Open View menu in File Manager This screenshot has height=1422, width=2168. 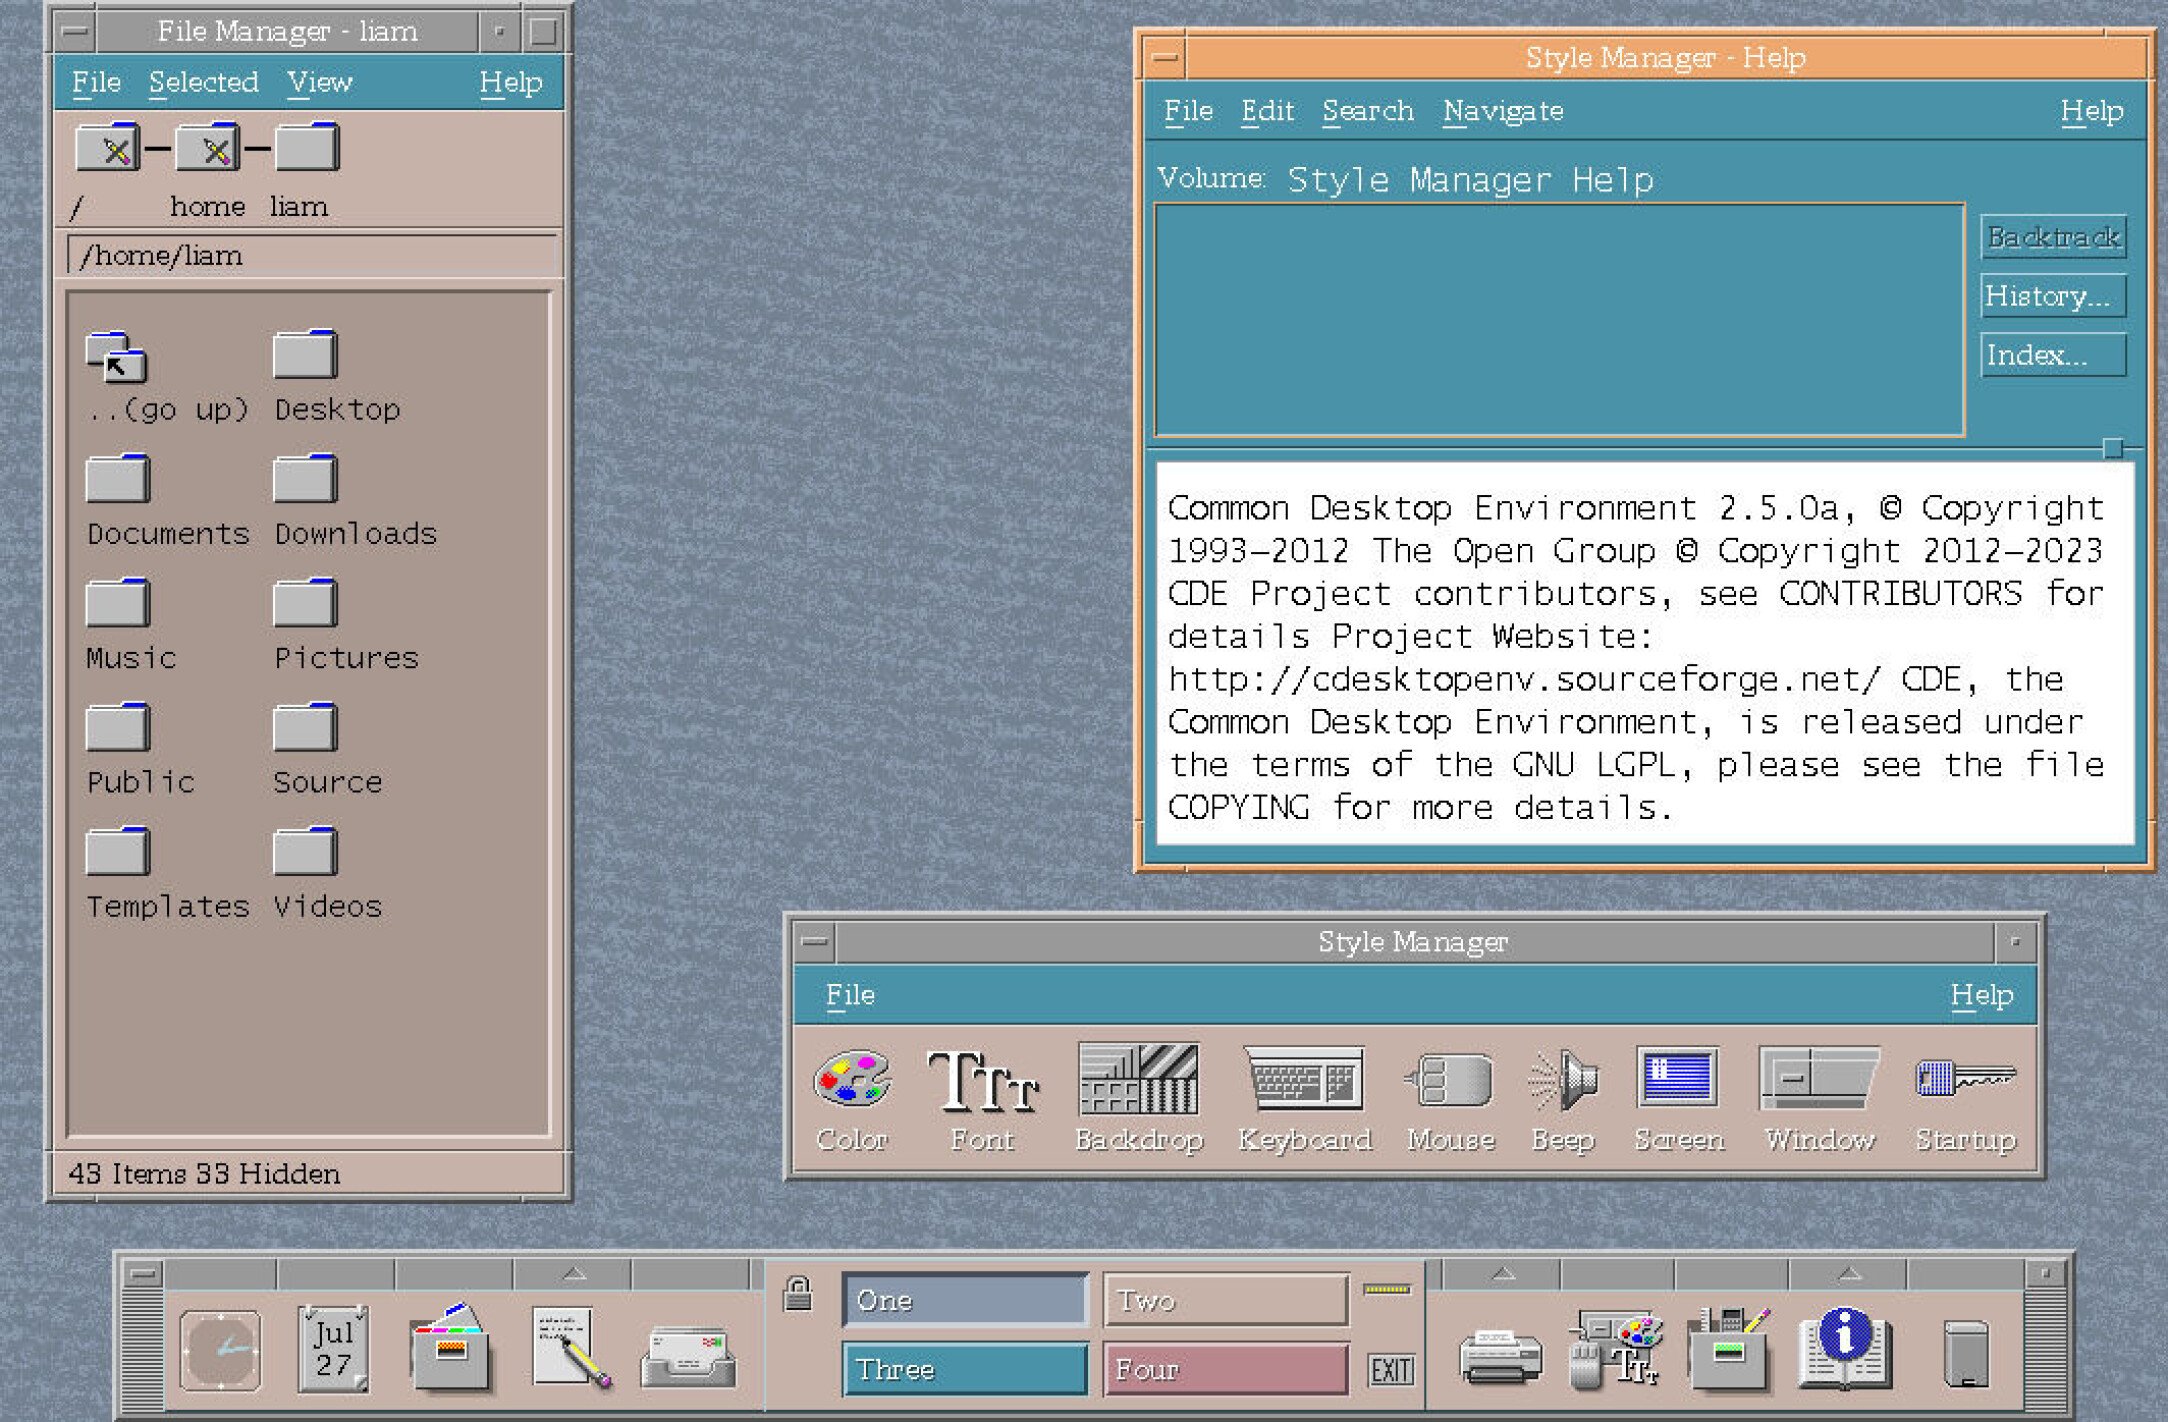pos(319,82)
